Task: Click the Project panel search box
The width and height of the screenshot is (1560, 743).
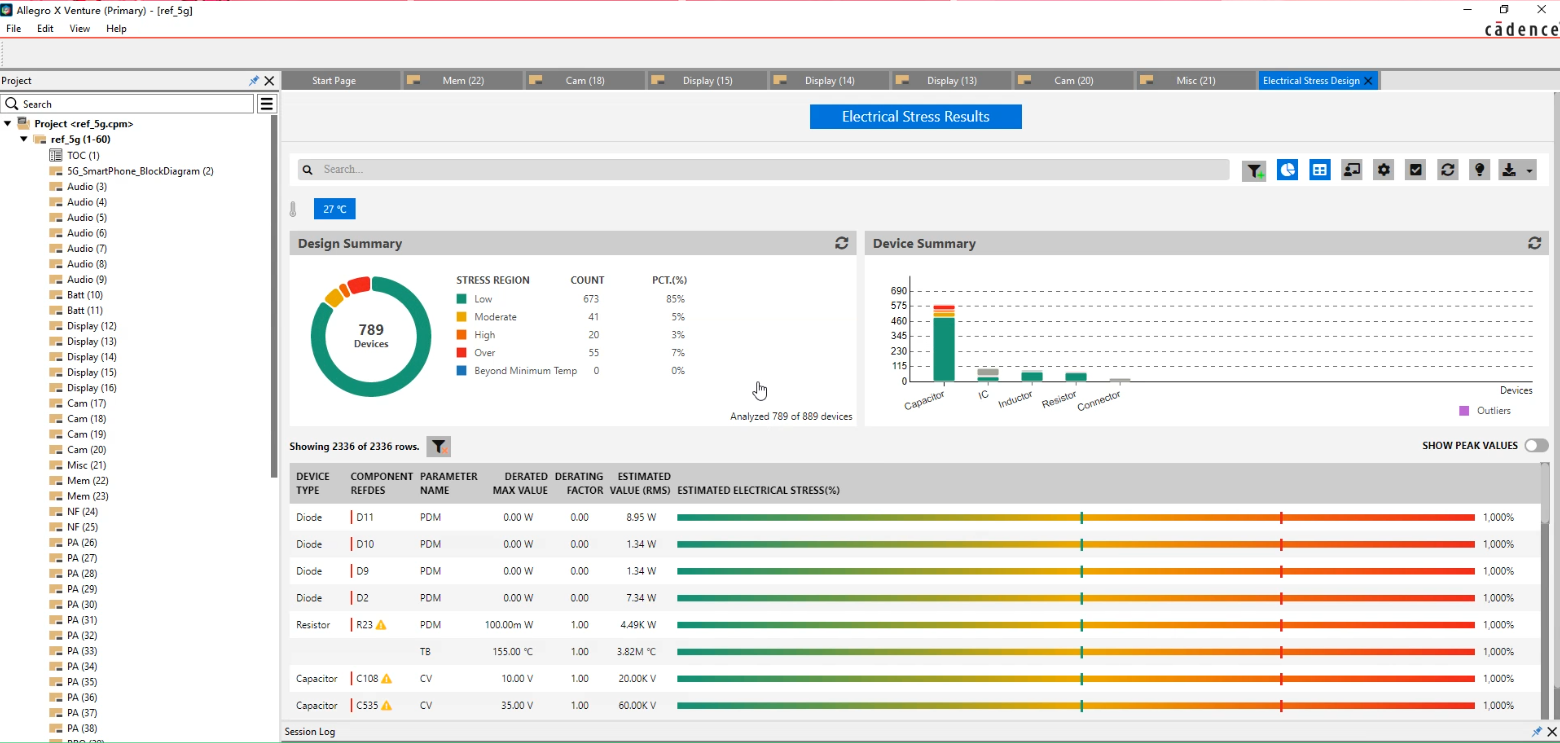Action: click(128, 104)
